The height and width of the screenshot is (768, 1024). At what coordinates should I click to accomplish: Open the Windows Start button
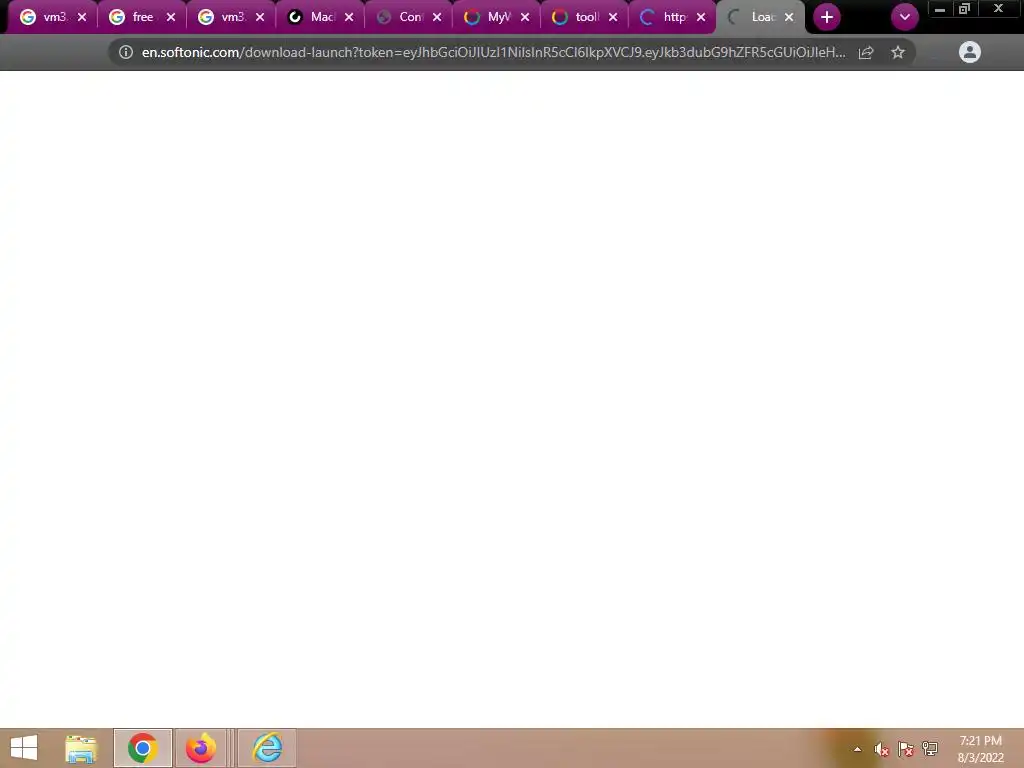coord(24,748)
